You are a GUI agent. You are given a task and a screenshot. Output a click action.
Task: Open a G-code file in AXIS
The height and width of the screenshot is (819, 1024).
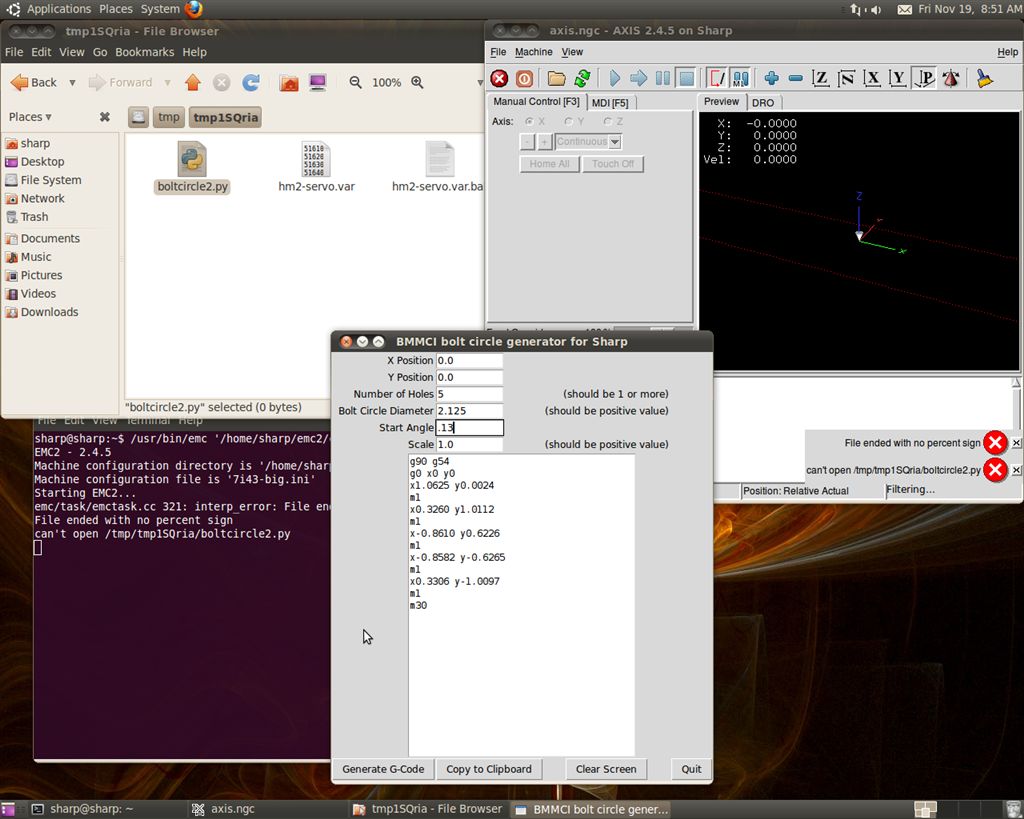pyautogui.click(x=556, y=78)
